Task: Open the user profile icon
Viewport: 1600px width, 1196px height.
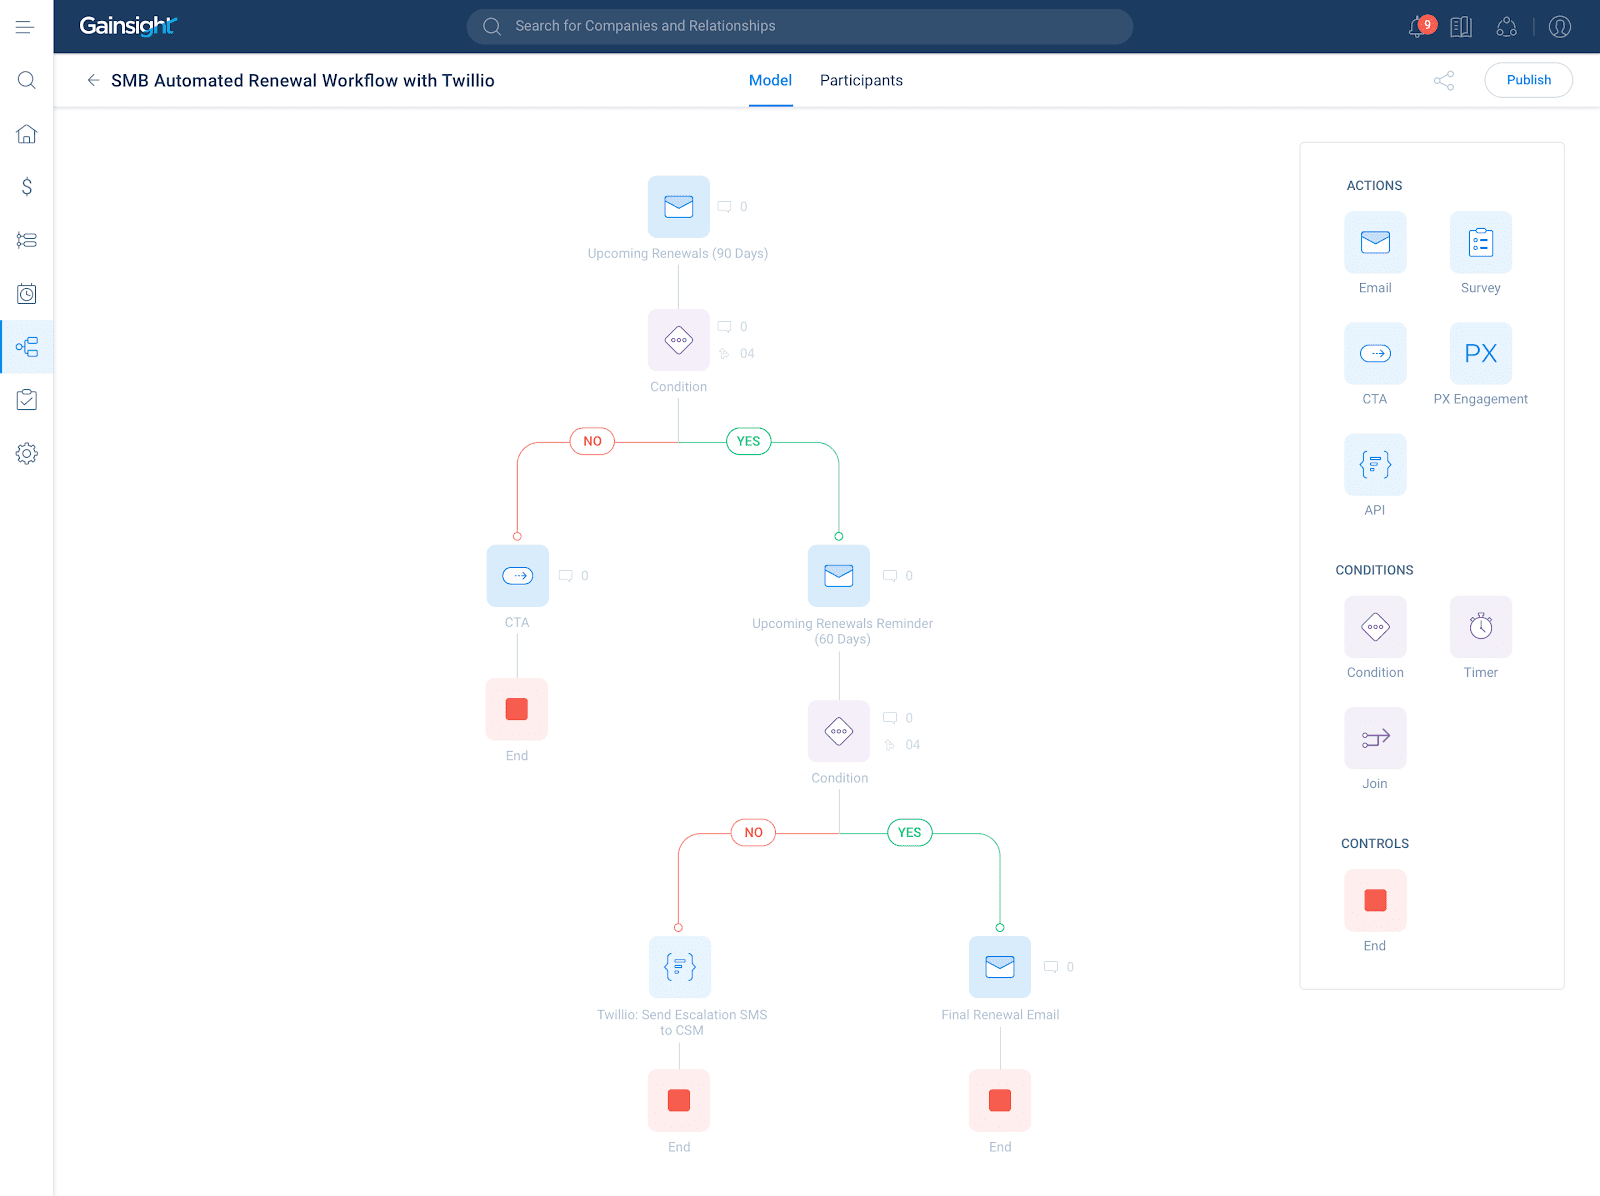Action: [x=1559, y=27]
